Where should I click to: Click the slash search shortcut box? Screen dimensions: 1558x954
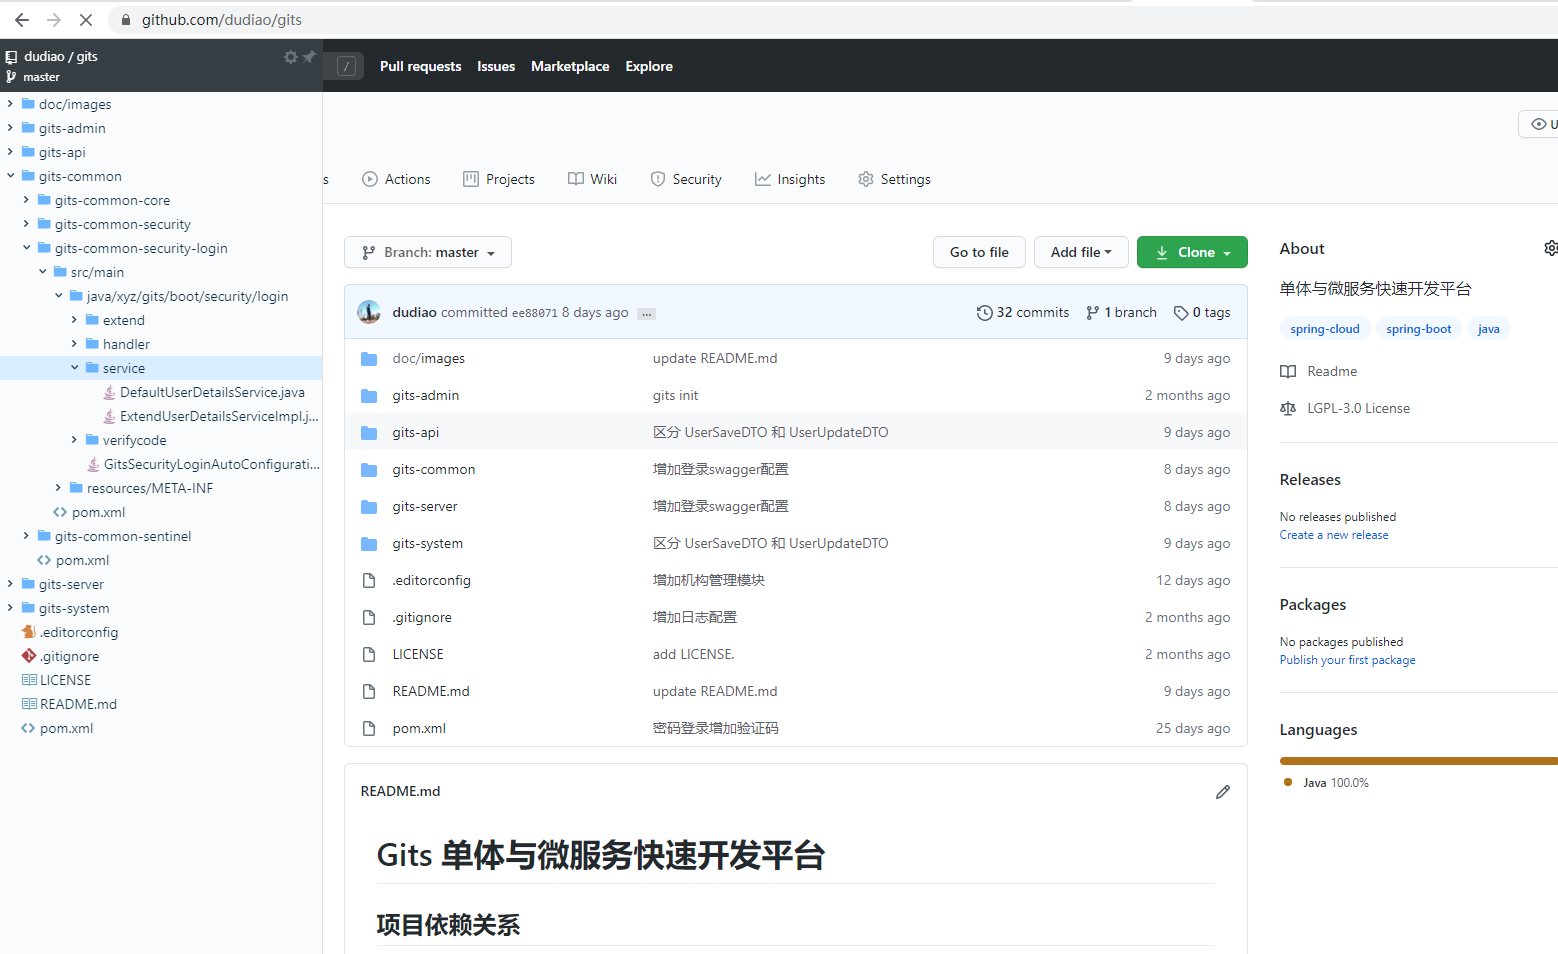[x=347, y=66]
